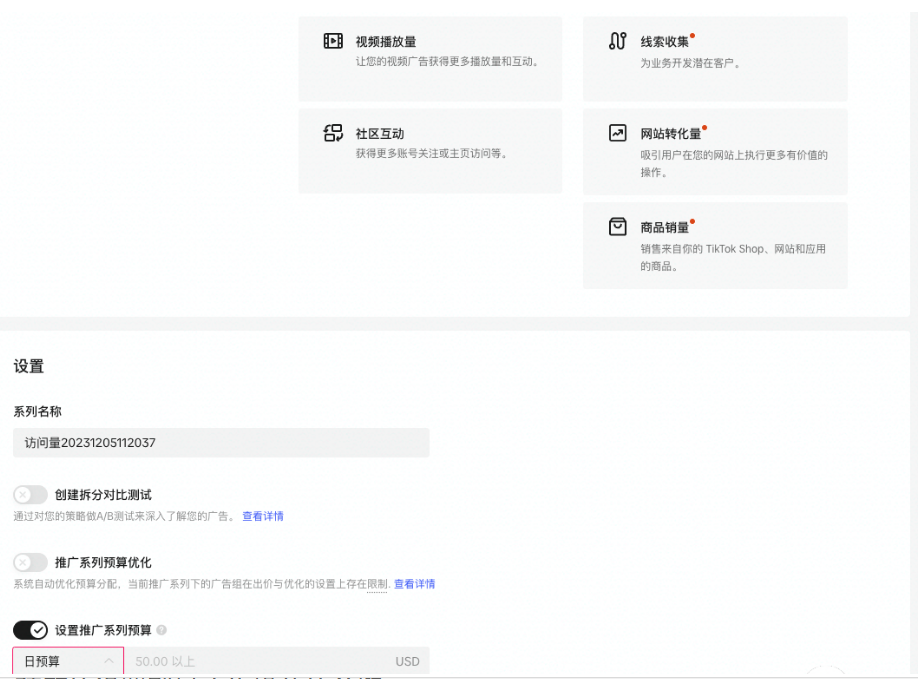This screenshot has width=918, height=679.
Task: Click the underlined 限制 text
Action: pos(377,584)
